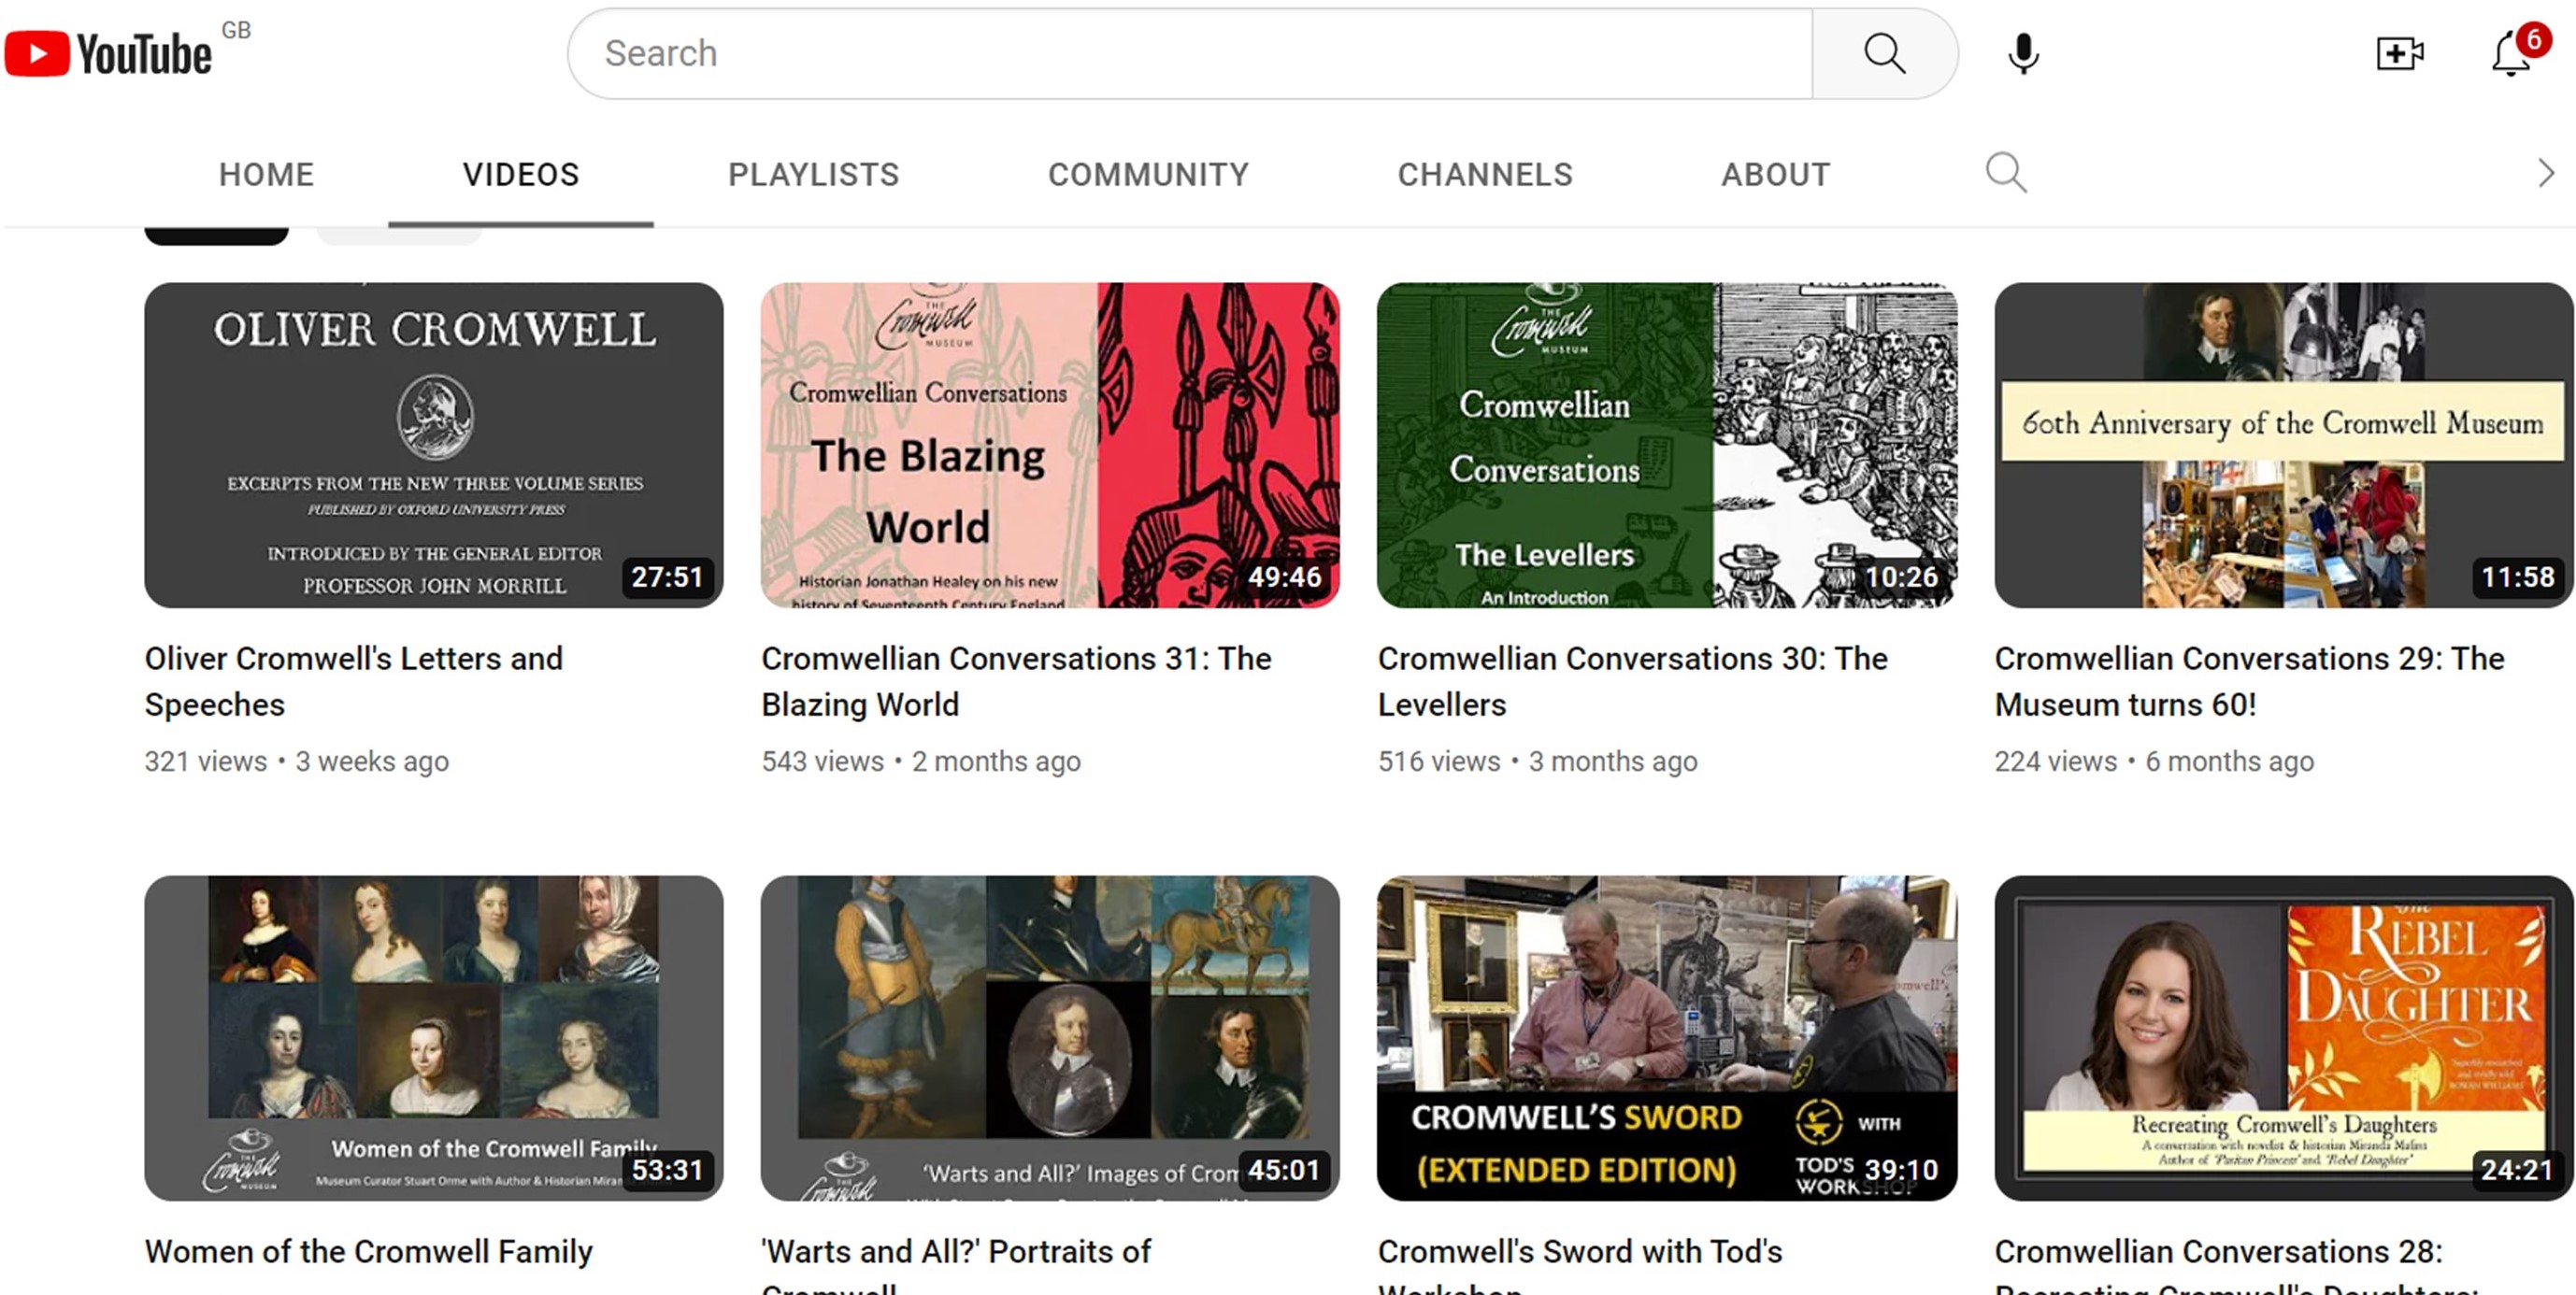View the About tab
Viewport: 2576px width, 1295px height.
tap(1775, 175)
